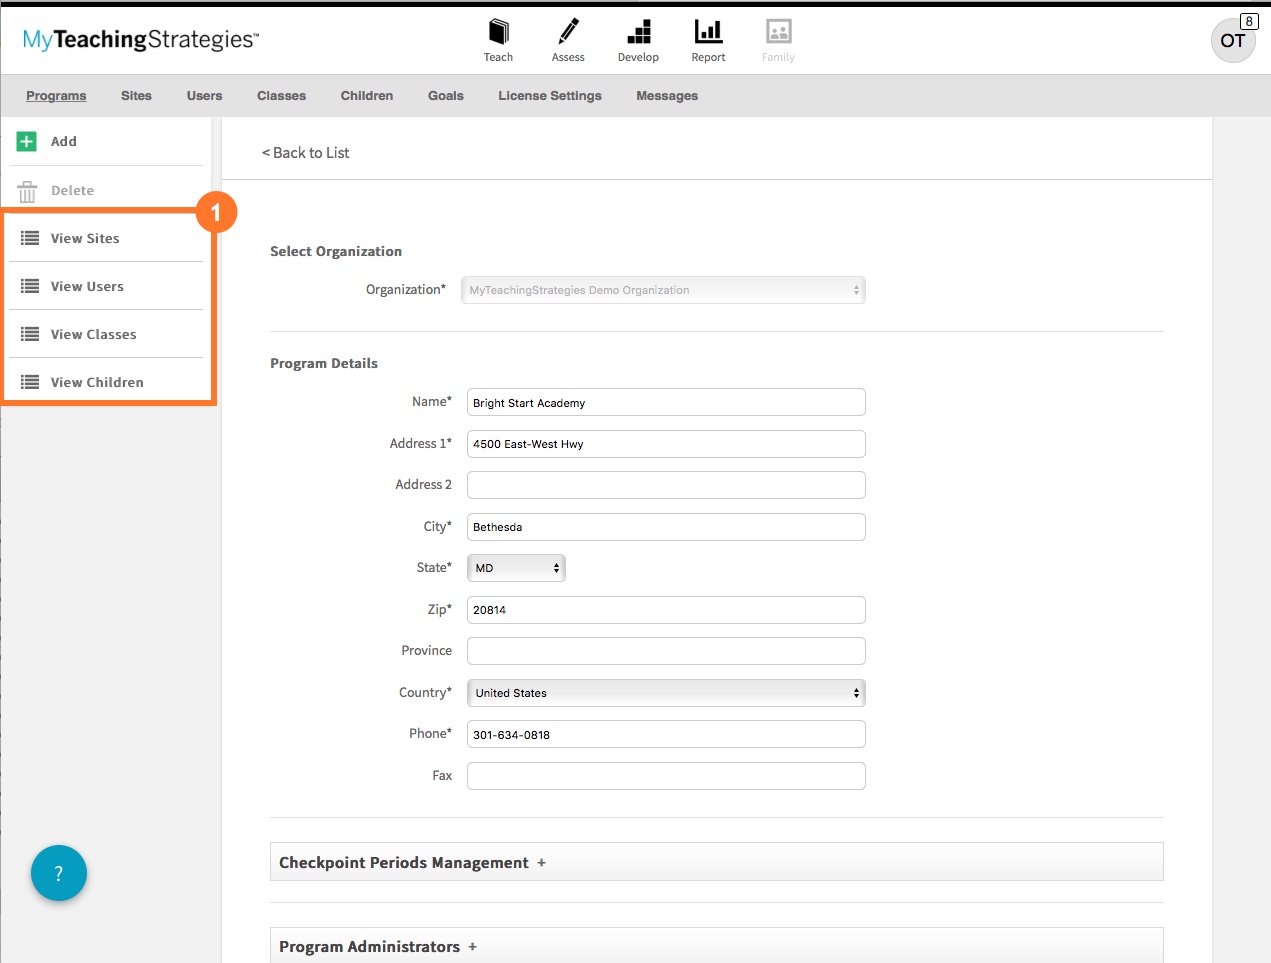Go to the Messages tab

[667, 96]
